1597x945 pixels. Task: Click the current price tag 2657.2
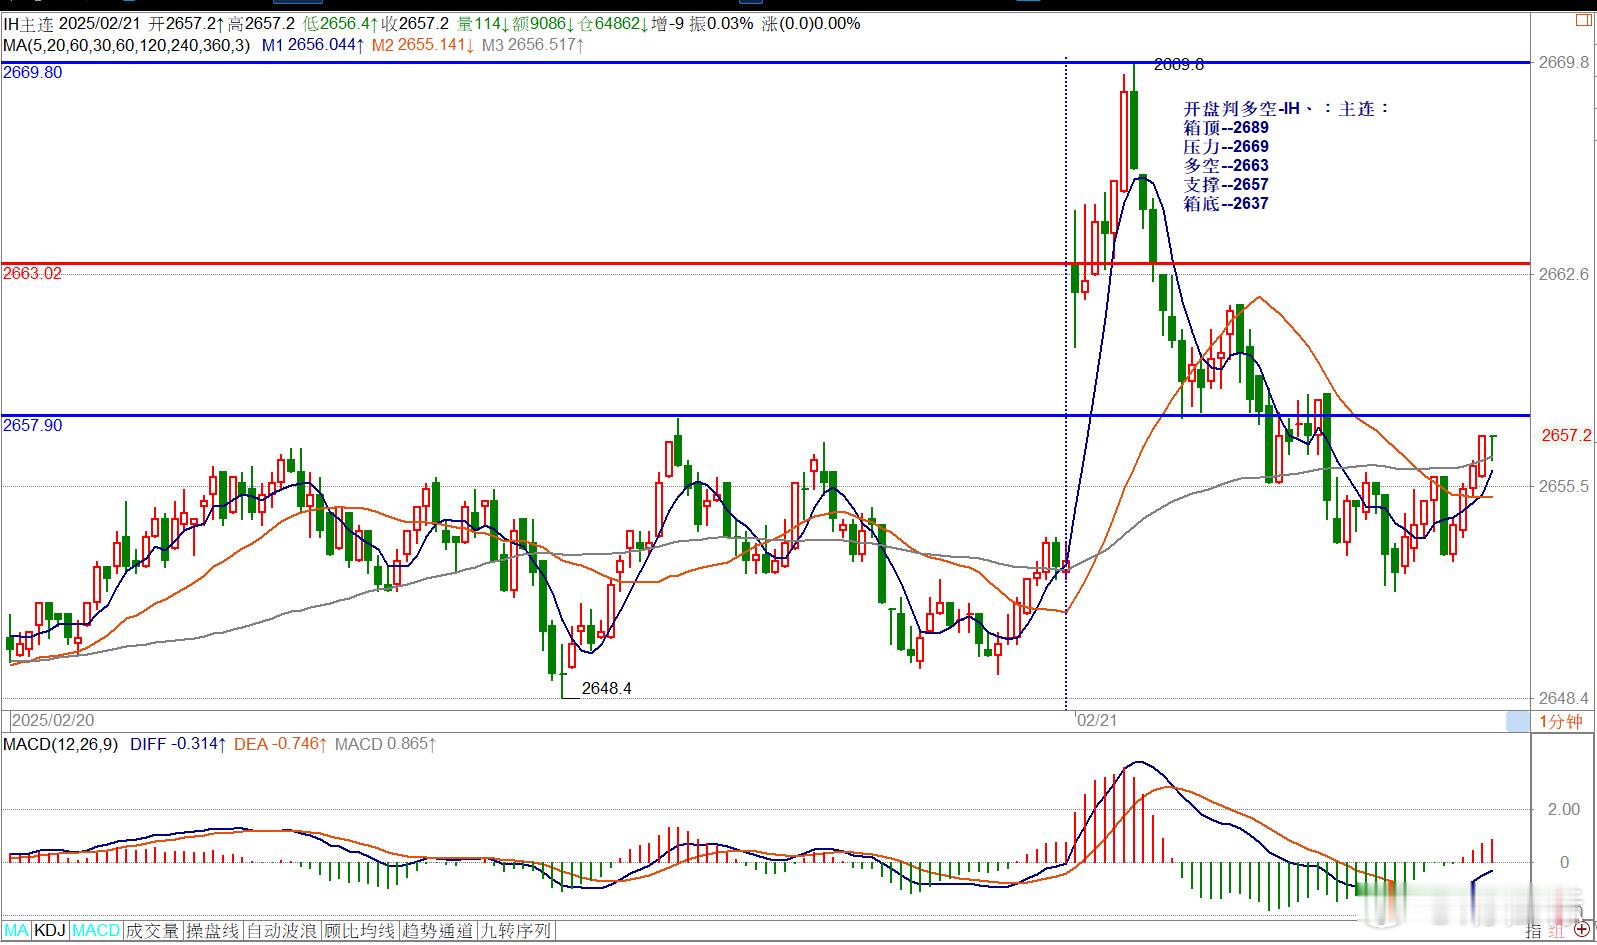[1566, 435]
